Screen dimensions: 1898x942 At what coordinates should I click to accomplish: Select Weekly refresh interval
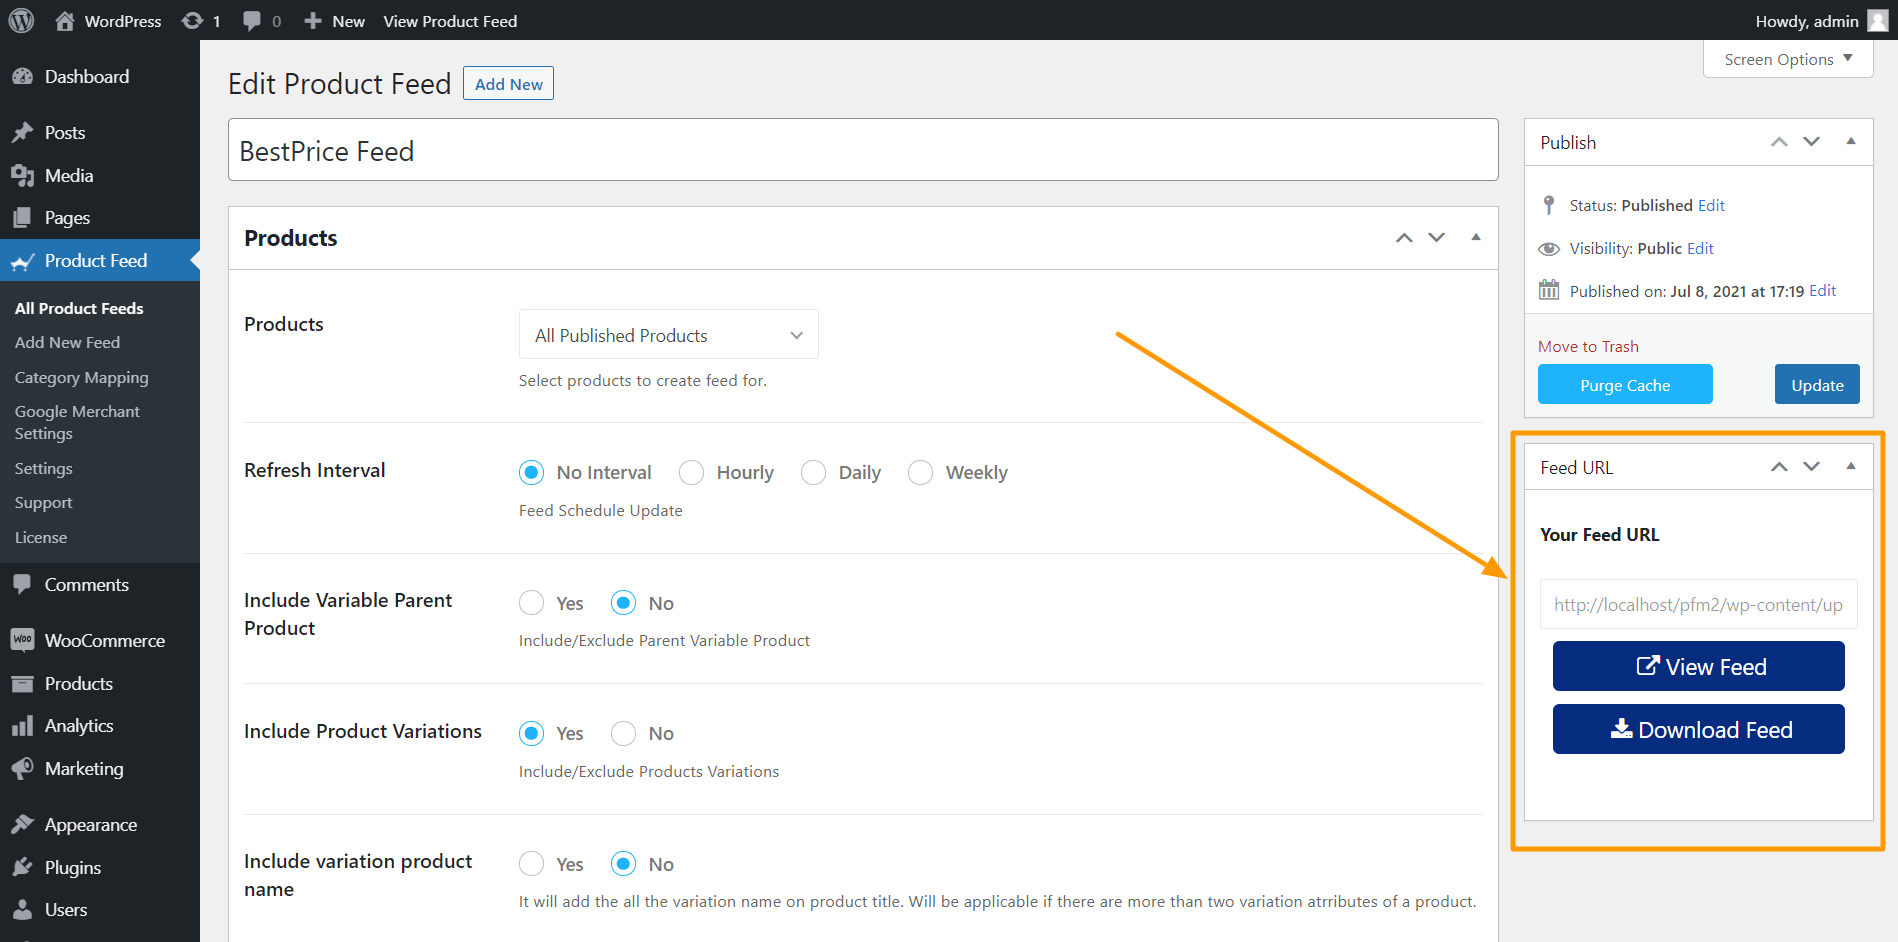pos(921,472)
